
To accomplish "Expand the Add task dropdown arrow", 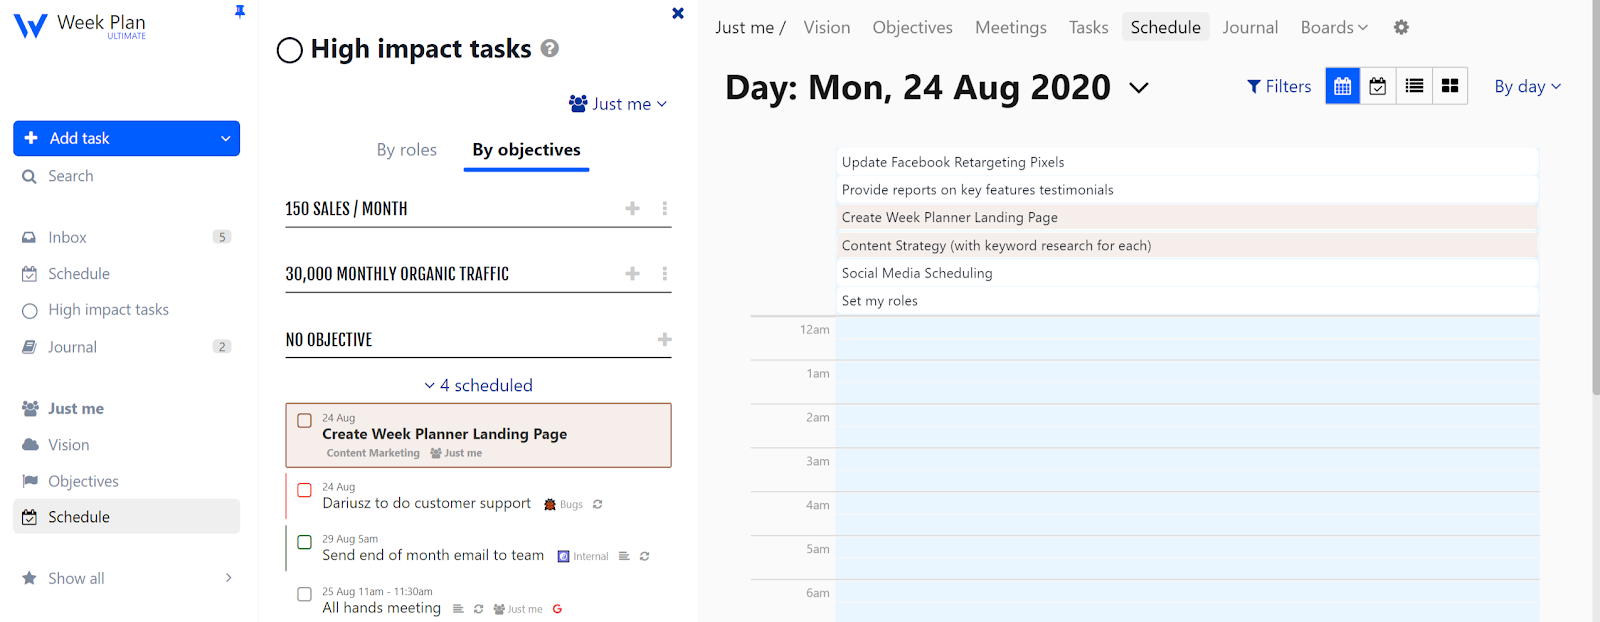I will click(225, 138).
